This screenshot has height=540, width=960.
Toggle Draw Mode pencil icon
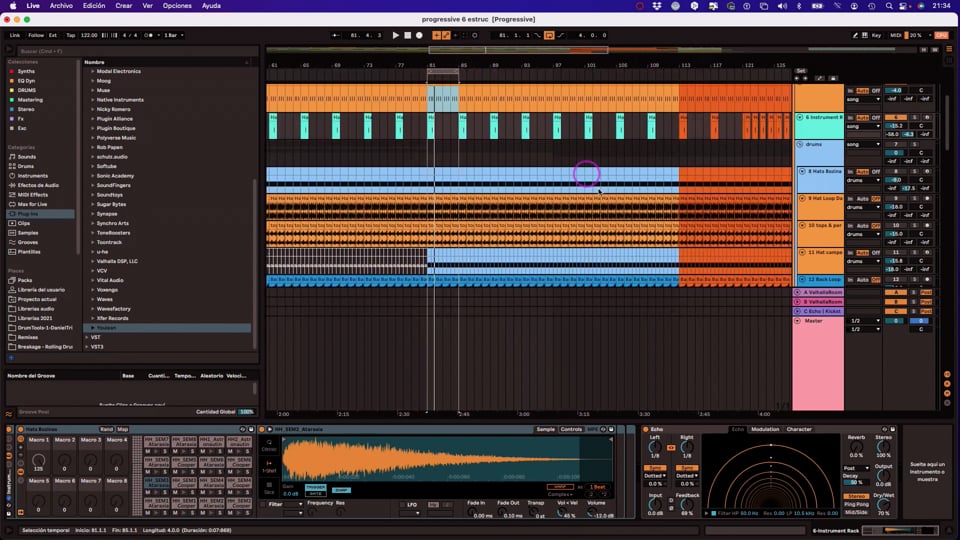pos(855,36)
